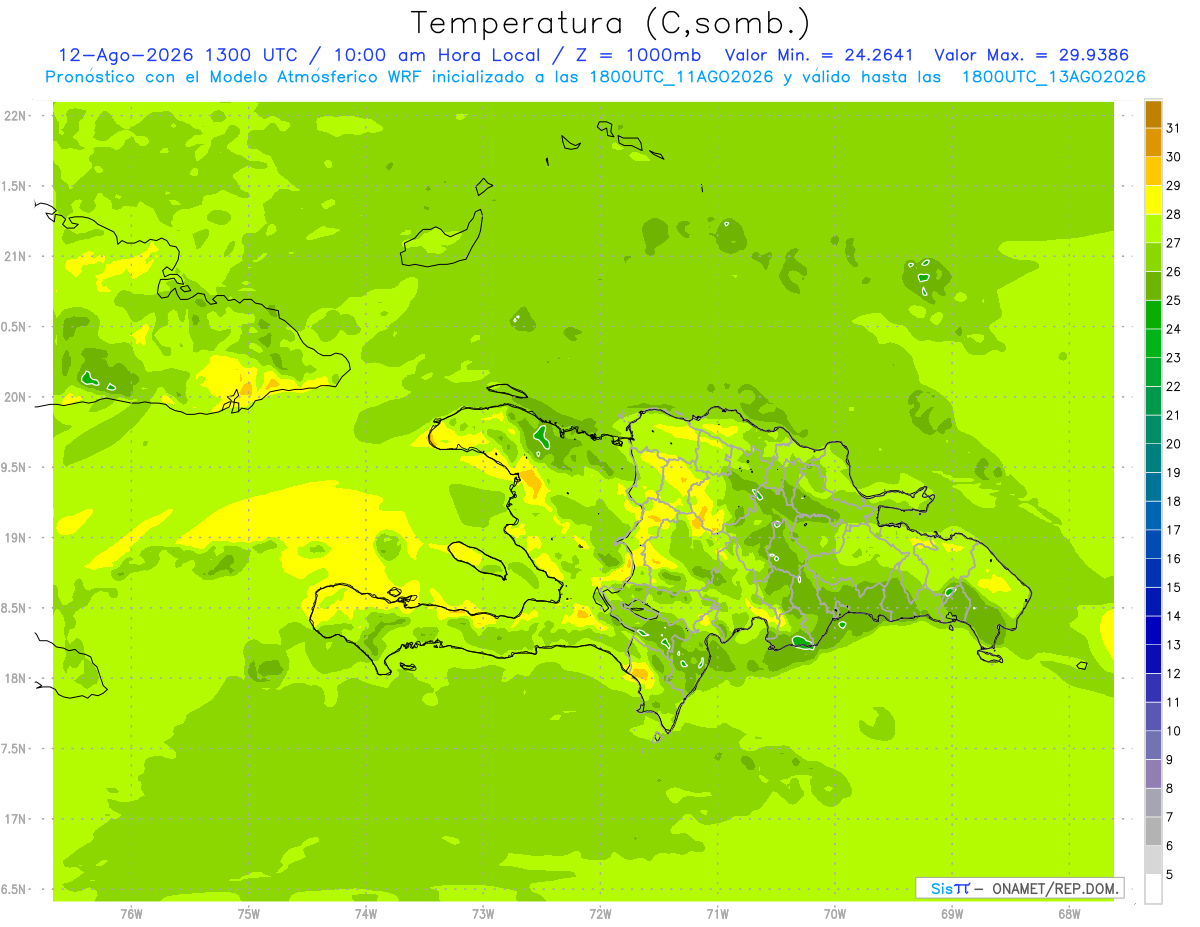
Task: Click the dark blue 13–14 colorbar segment
Action: click(1153, 631)
